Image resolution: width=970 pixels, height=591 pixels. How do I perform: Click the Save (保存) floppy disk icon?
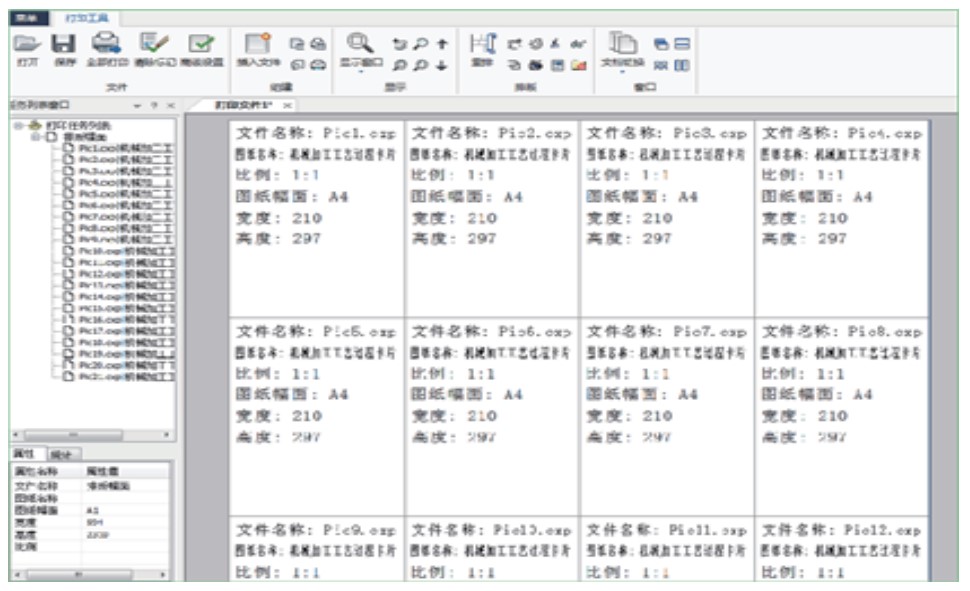(63, 42)
